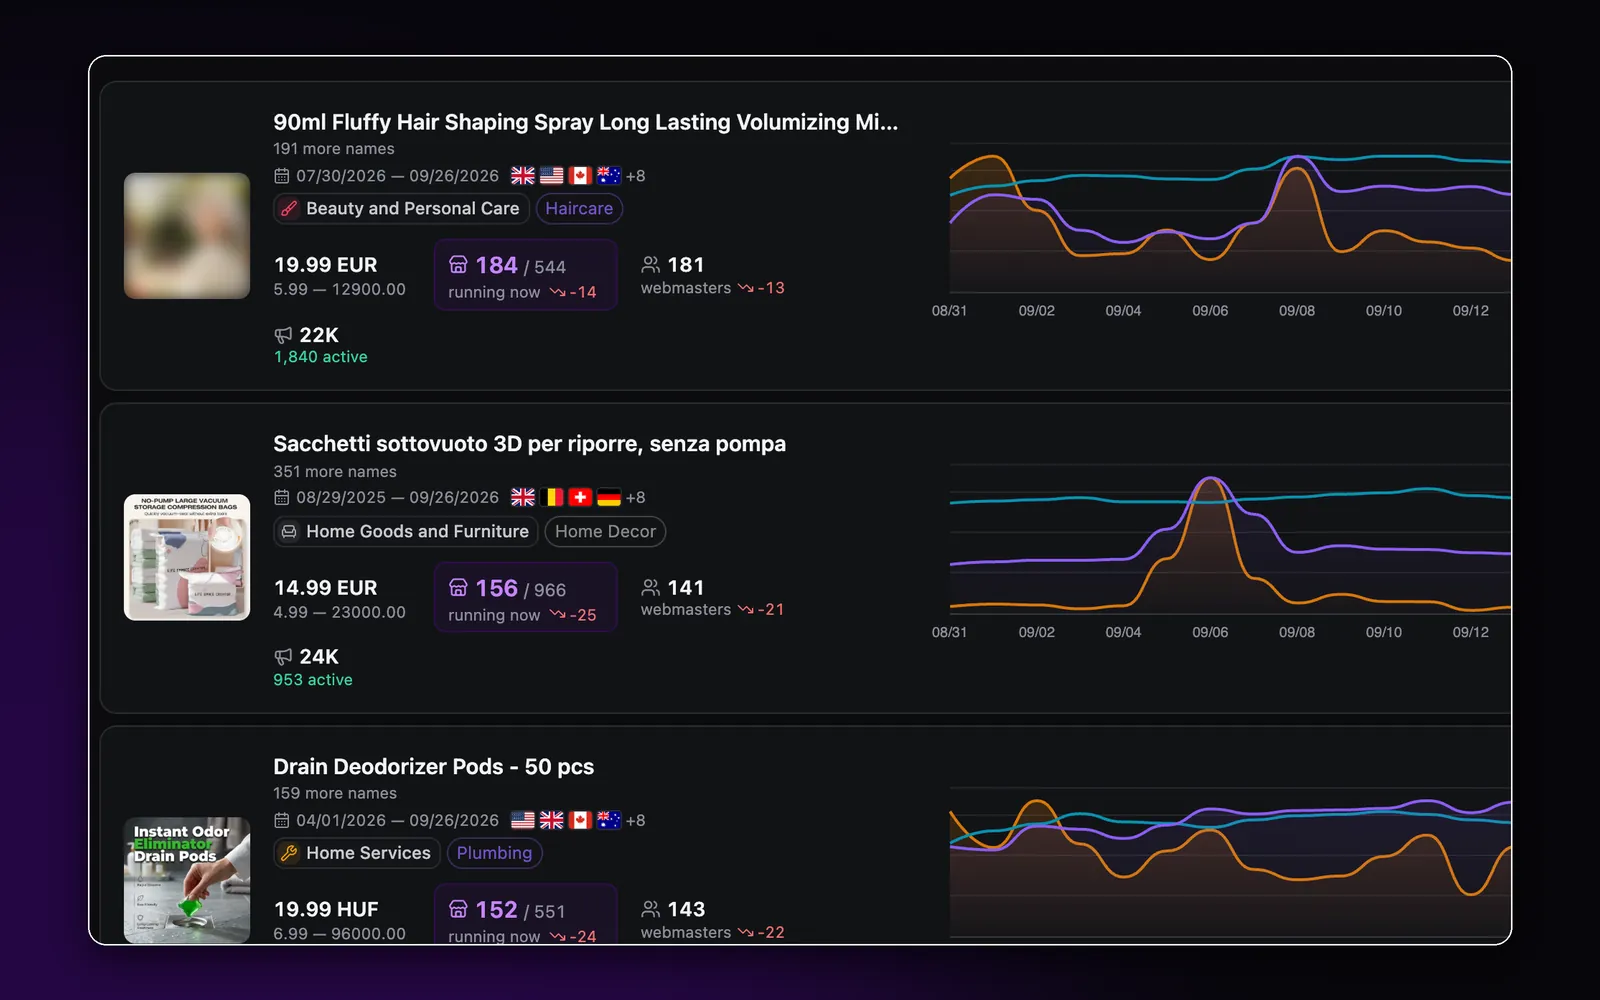Click UK flag on Sacchetti row
Image resolution: width=1600 pixels, height=1000 pixels.
523,497
